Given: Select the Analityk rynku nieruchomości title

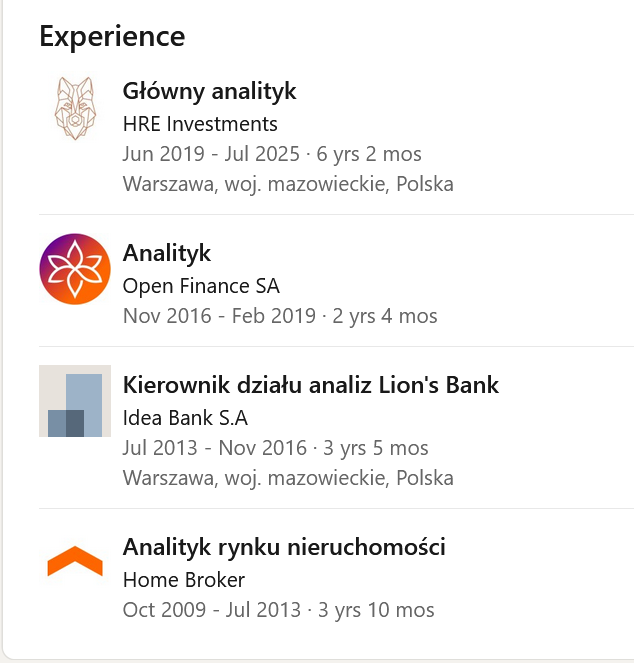Looking at the screenshot, I should (x=284, y=547).
